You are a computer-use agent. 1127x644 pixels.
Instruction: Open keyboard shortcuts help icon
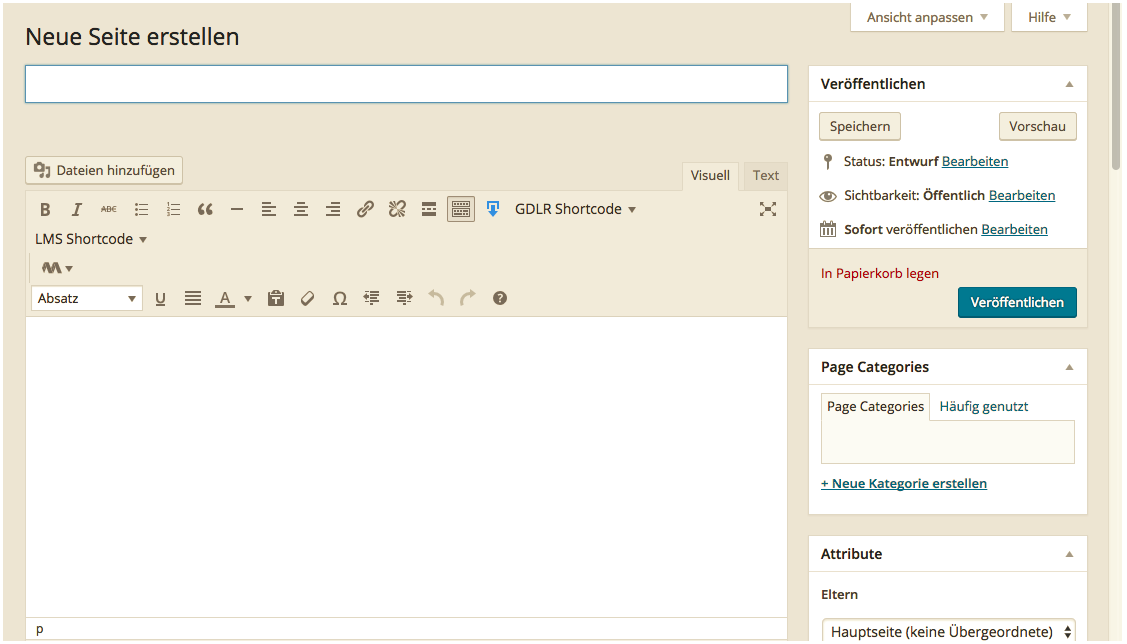point(500,298)
